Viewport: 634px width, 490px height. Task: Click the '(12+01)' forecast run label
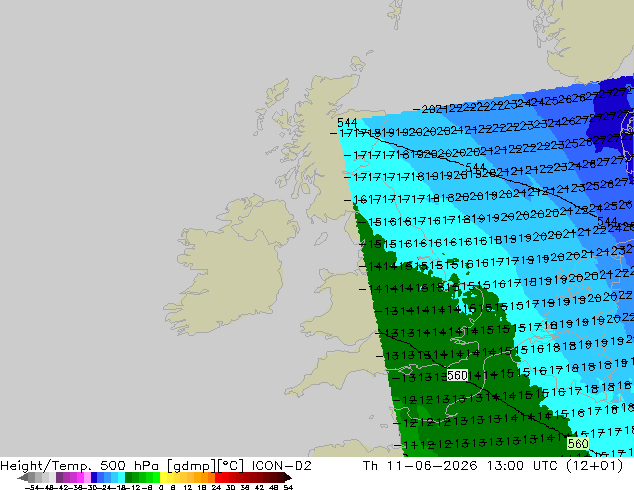(594, 466)
